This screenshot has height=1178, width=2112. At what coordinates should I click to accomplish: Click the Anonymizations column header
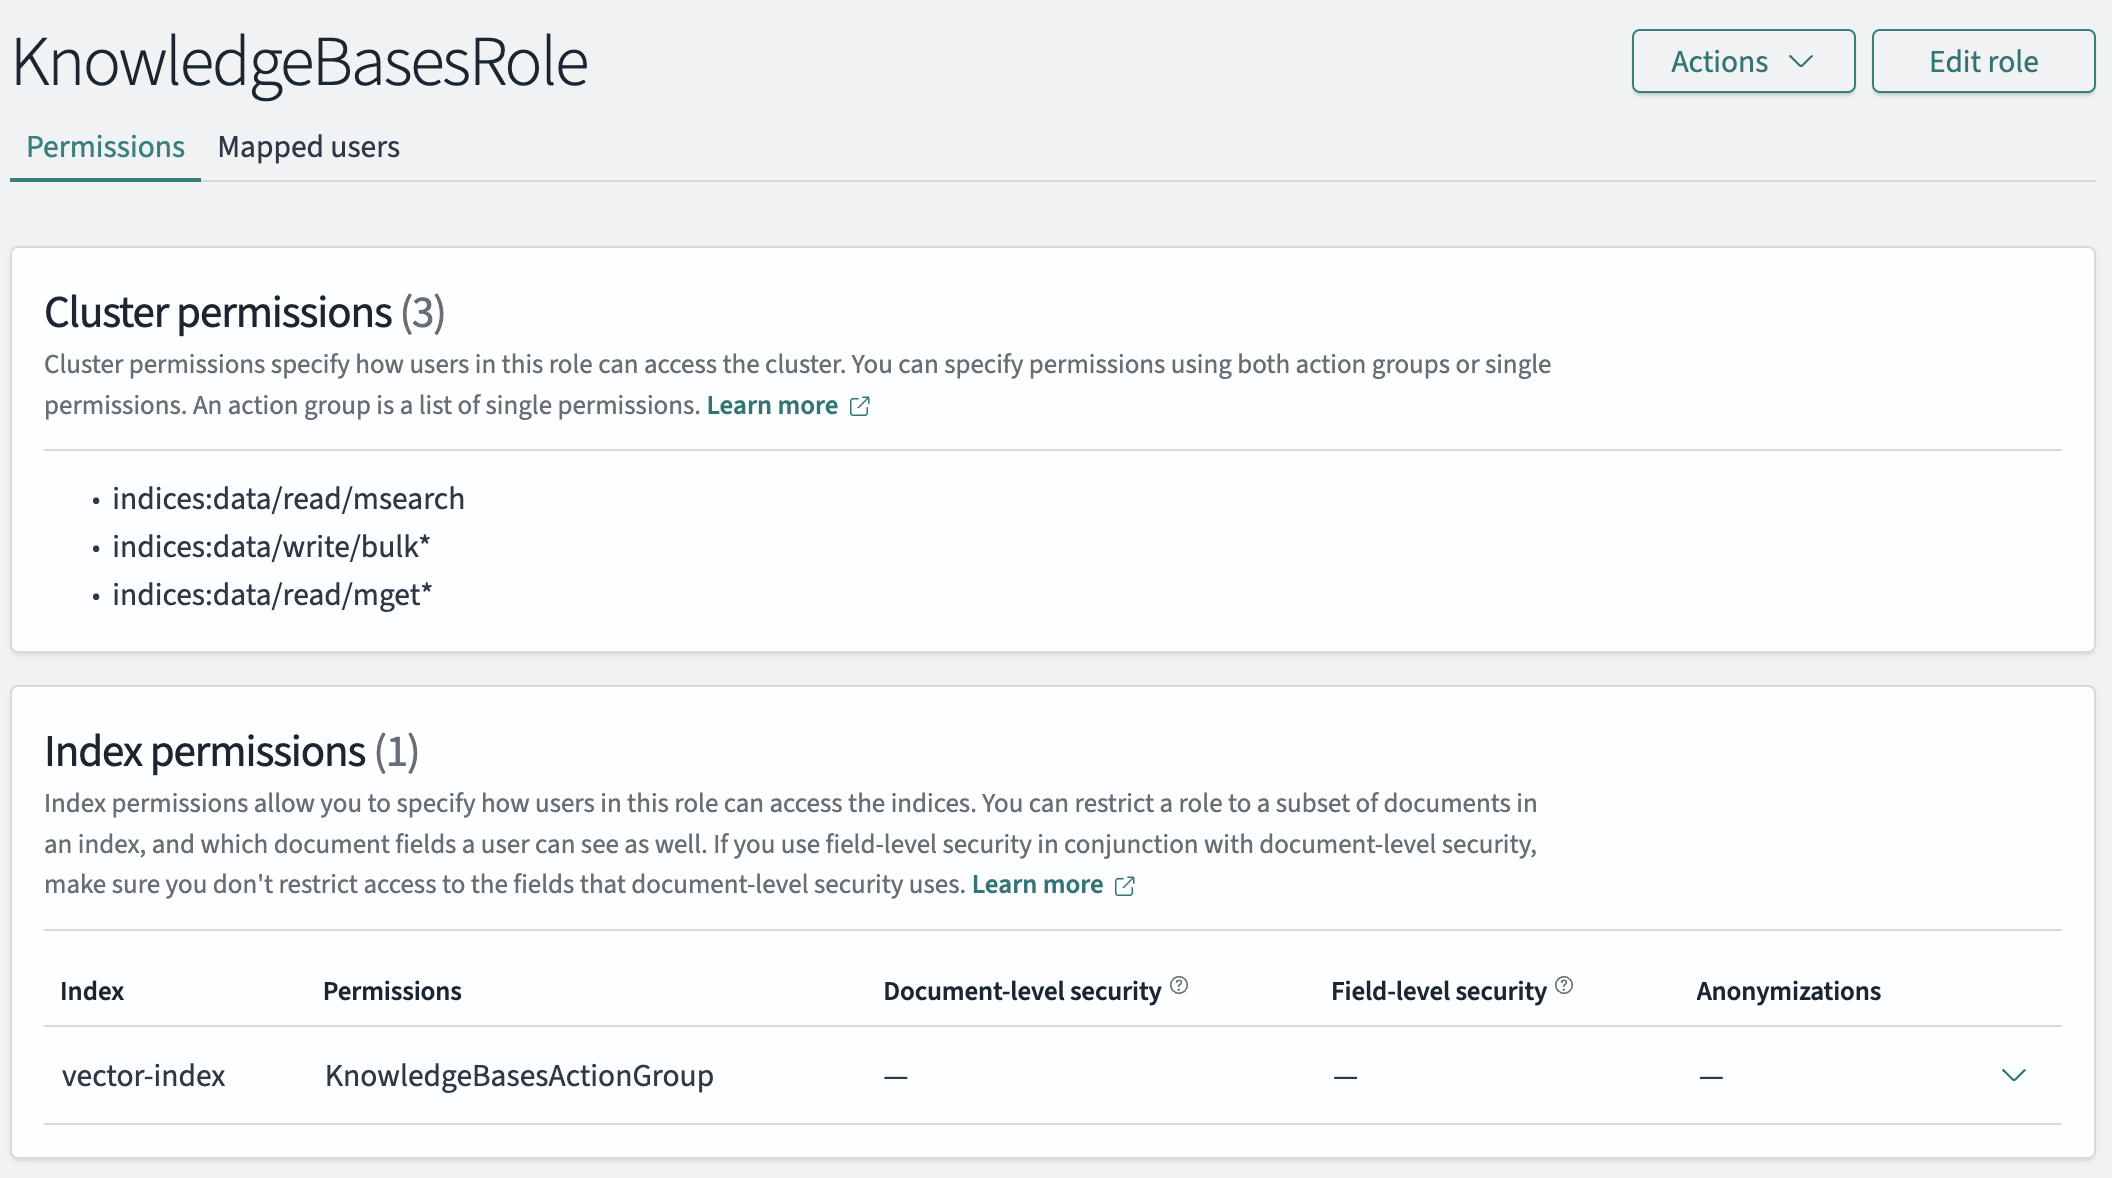pos(1788,991)
